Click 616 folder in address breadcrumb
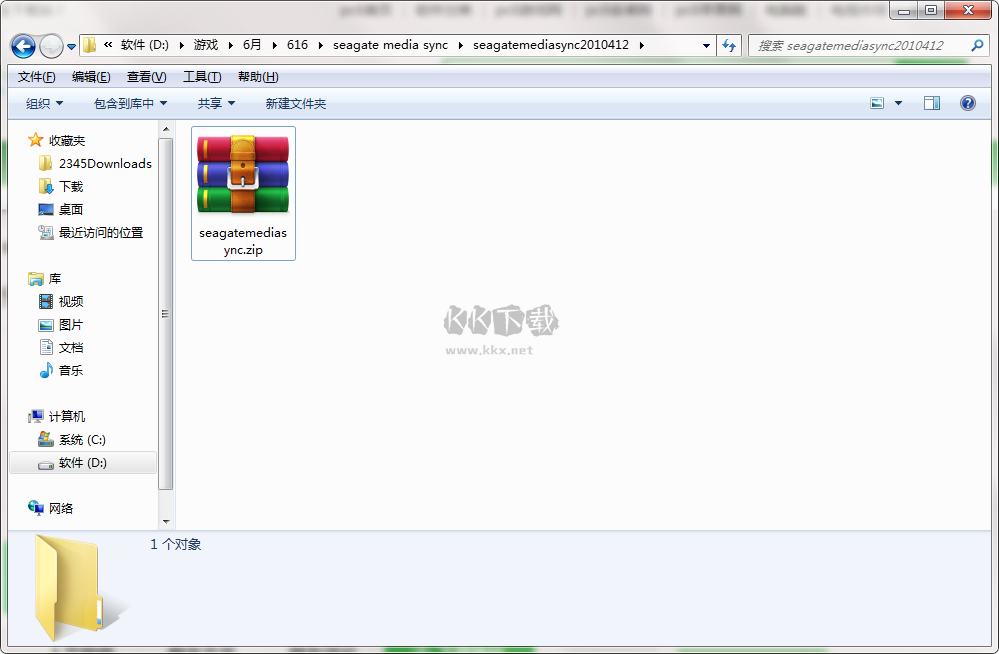The width and height of the screenshot is (999, 654). [297, 46]
